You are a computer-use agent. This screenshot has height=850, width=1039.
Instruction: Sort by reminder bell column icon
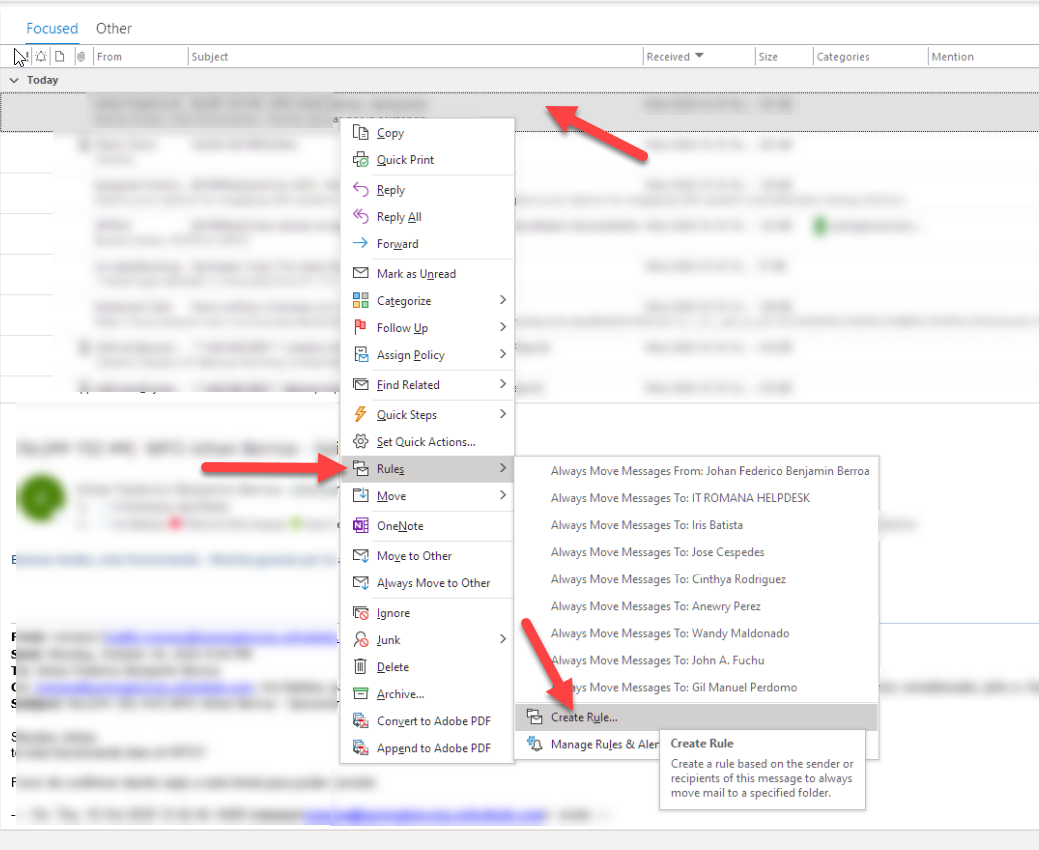click(x=41, y=56)
